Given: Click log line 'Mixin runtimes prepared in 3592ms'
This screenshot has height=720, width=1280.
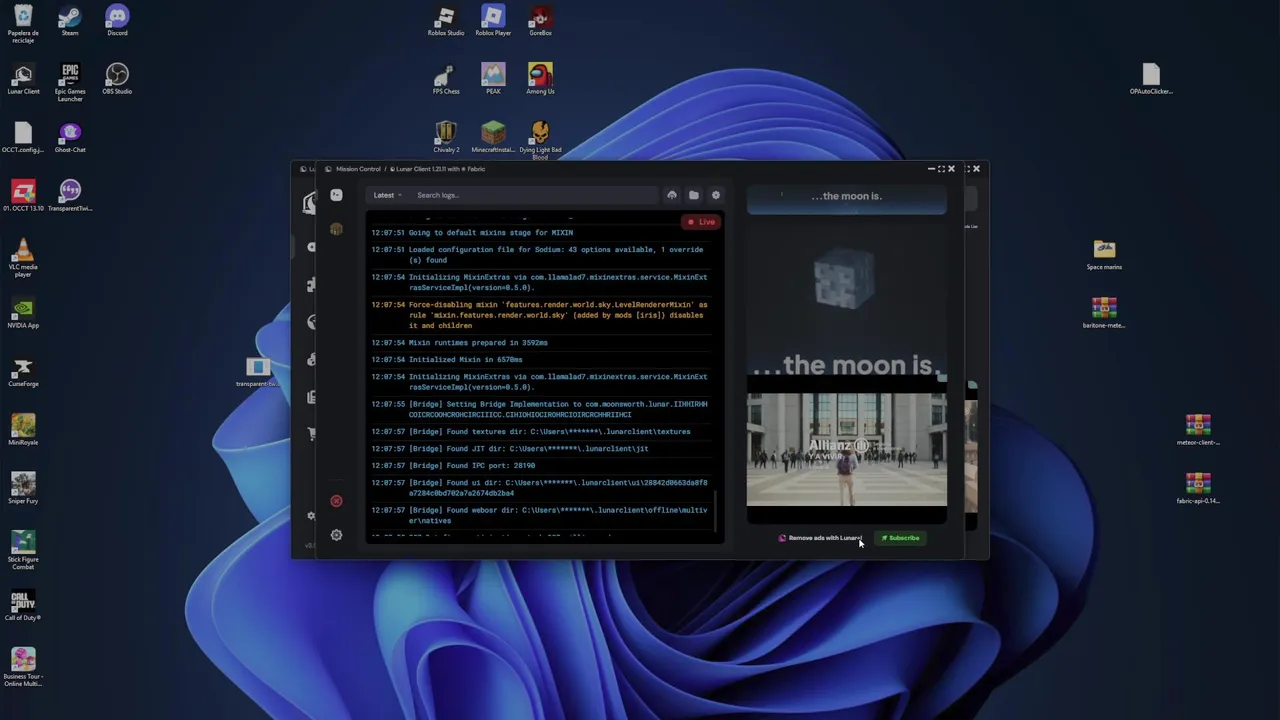Looking at the screenshot, I should (x=459, y=343).
